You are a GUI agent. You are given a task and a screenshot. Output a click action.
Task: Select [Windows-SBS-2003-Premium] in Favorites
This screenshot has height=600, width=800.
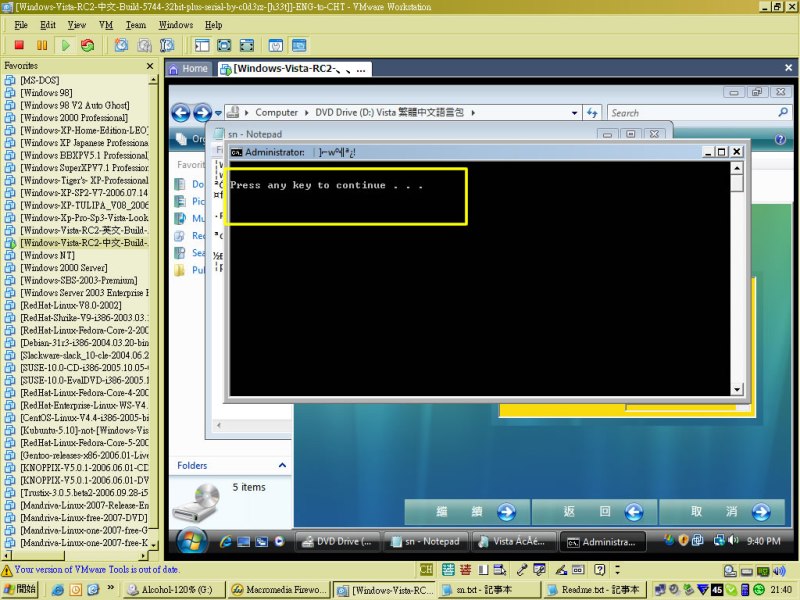click(79, 280)
